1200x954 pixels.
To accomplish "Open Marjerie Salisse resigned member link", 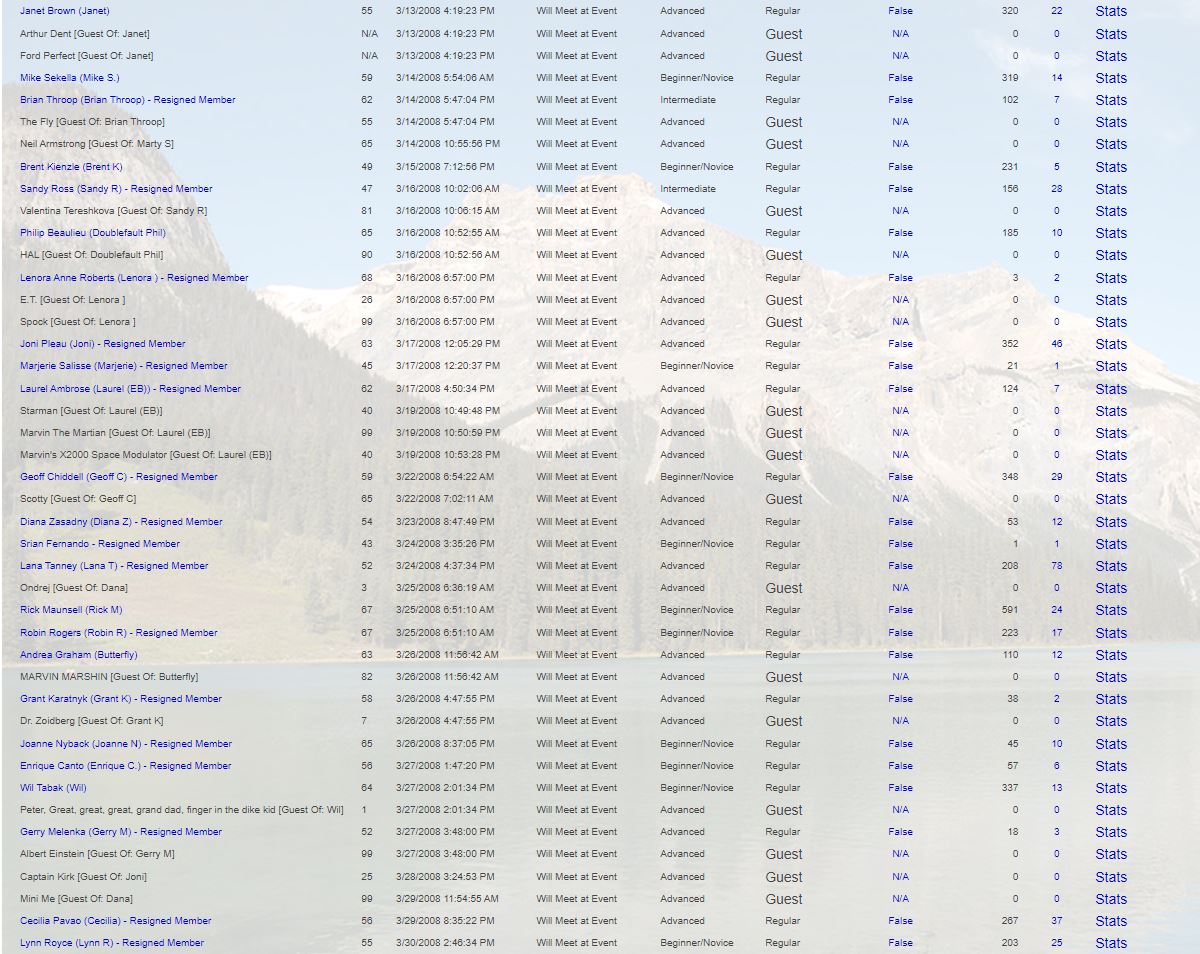I will (123, 366).
